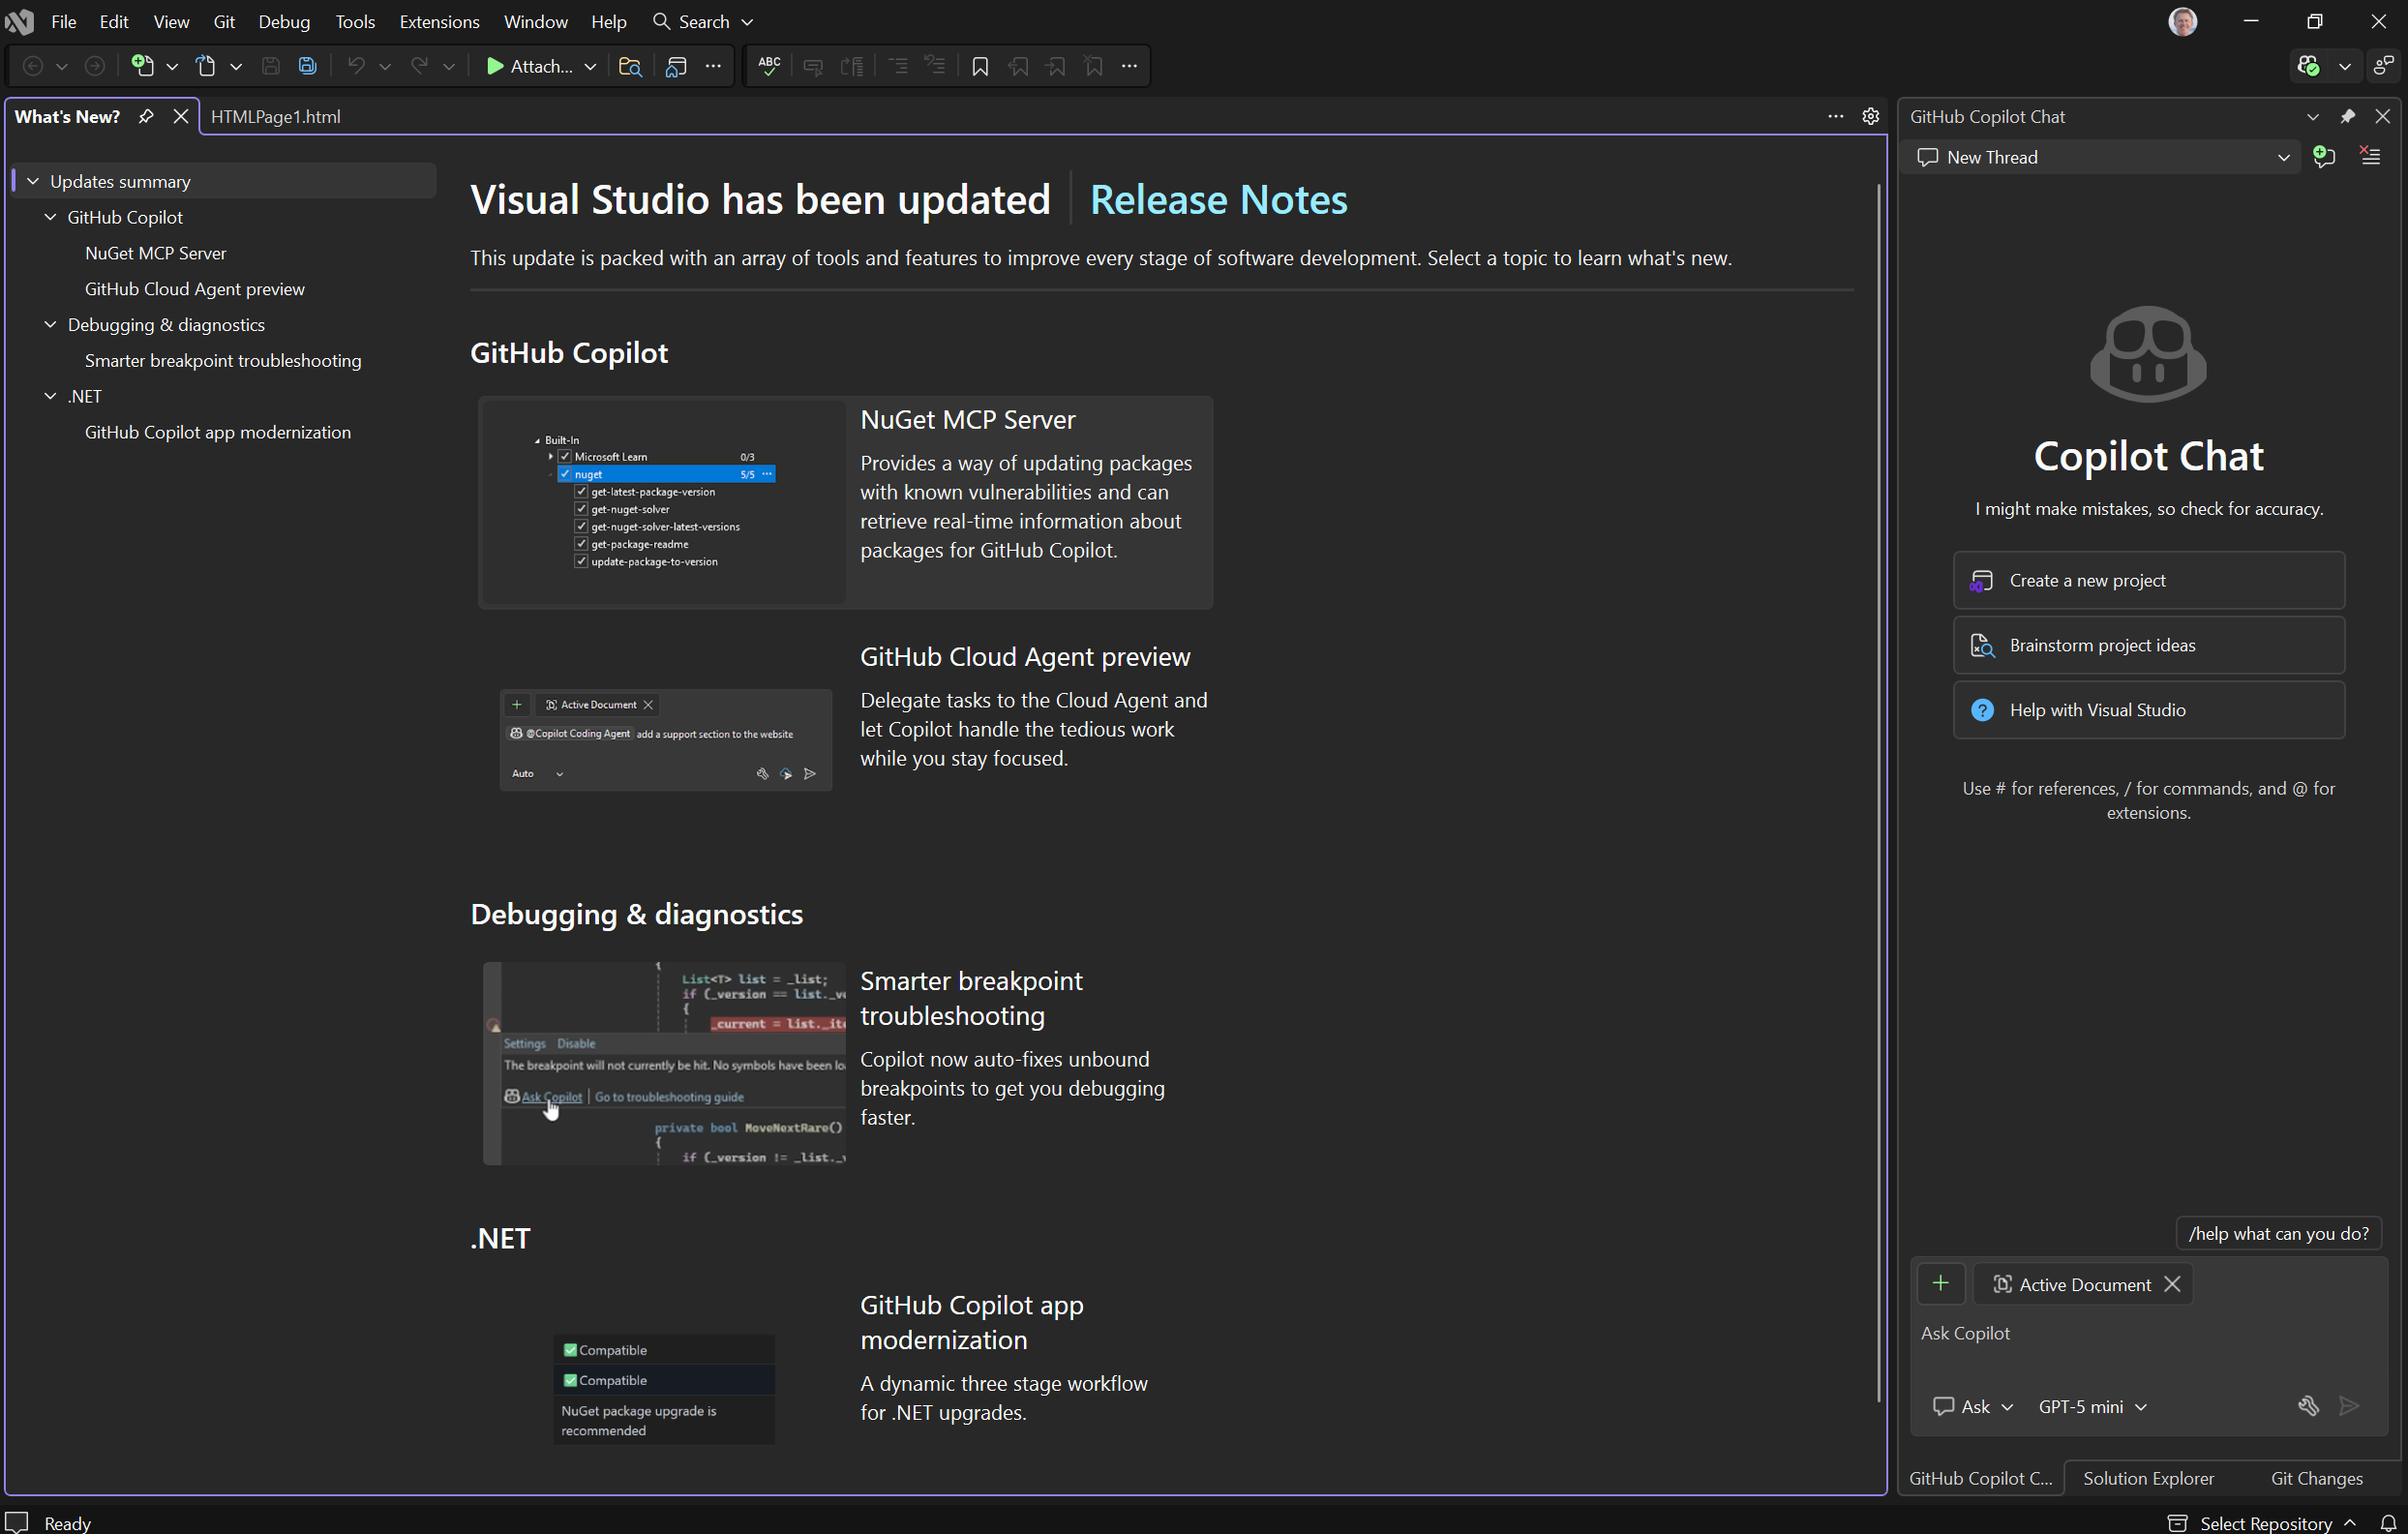The image size is (2408, 1534).
Task: Click the new item add icon
Action: point(143,66)
